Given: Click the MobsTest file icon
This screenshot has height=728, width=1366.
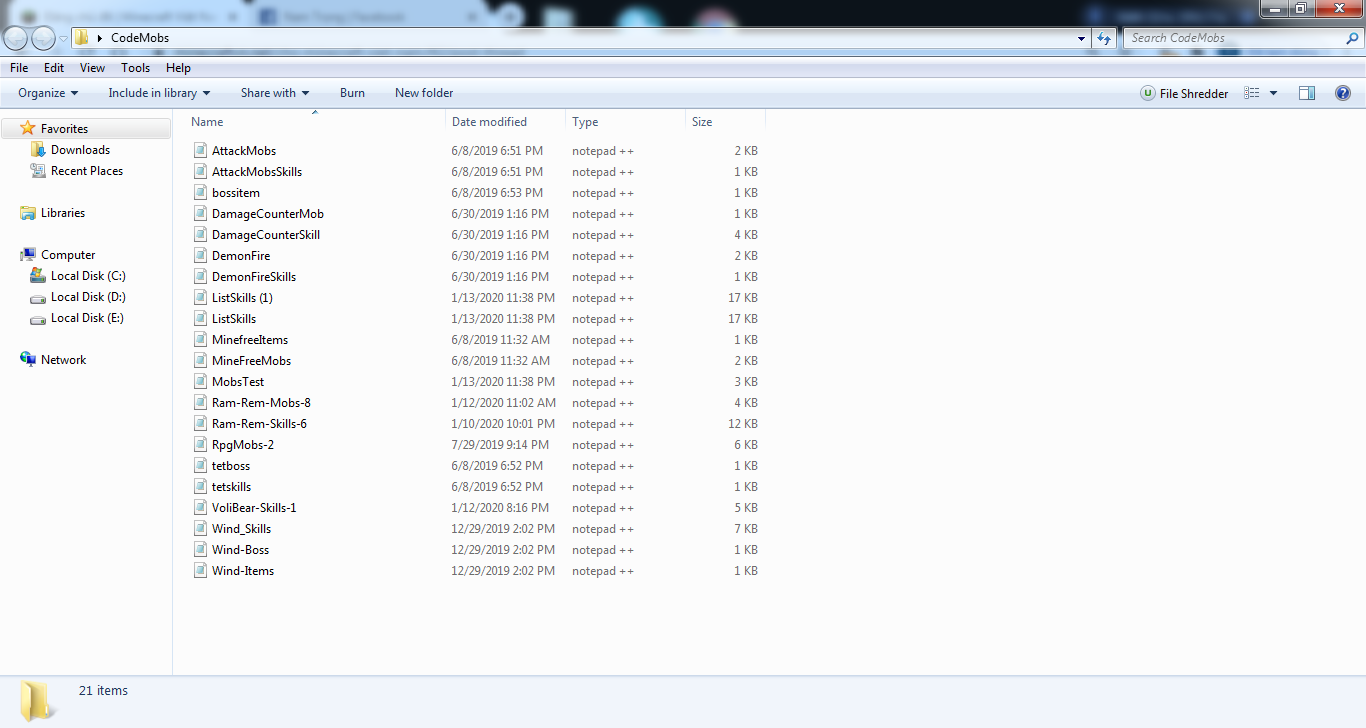Looking at the screenshot, I should [x=200, y=382].
